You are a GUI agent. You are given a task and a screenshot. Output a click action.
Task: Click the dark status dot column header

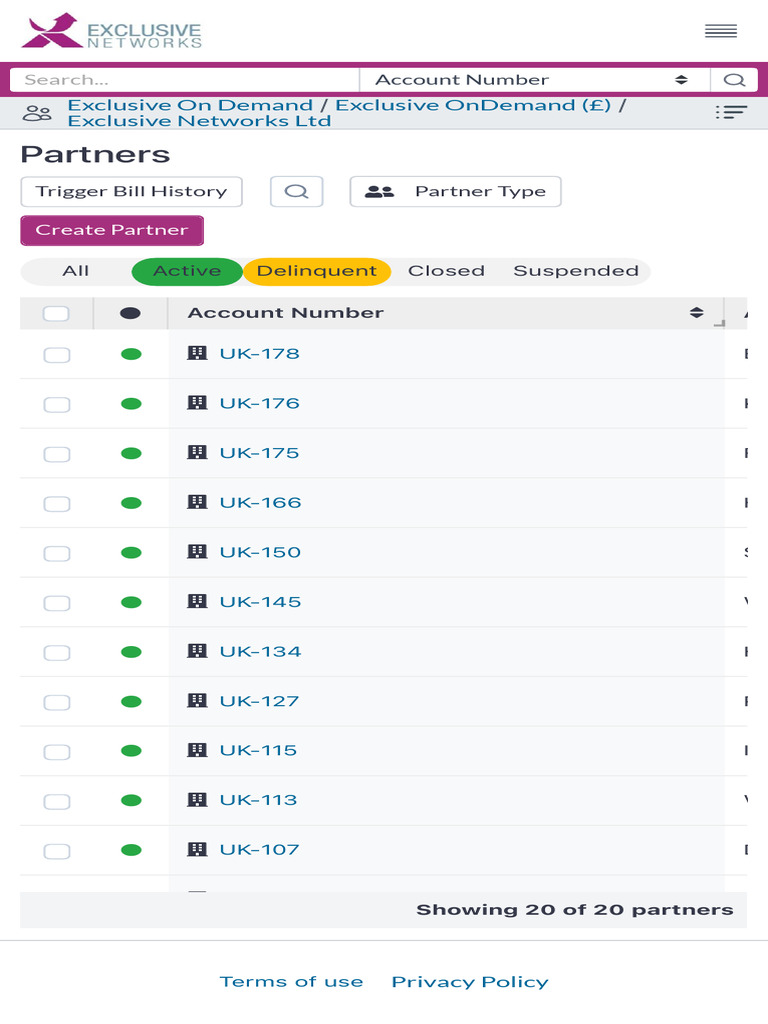pyautogui.click(x=131, y=313)
